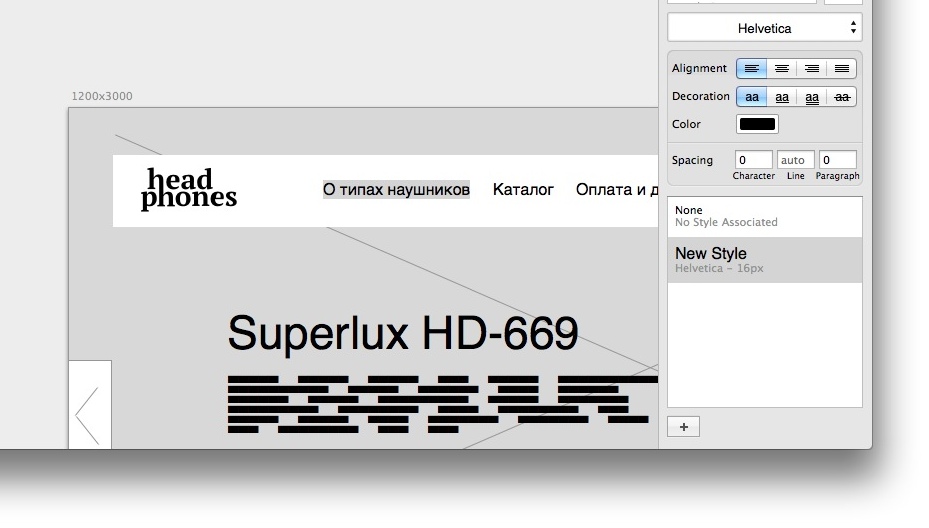
Task: Apply single underline decoration
Action: point(781,97)
